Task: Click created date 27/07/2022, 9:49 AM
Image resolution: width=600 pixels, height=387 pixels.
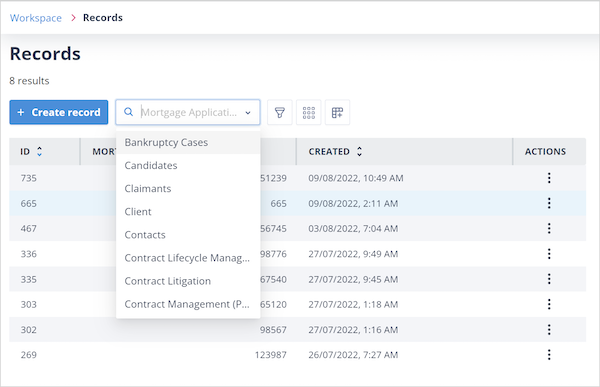Action: coord(353,254)
